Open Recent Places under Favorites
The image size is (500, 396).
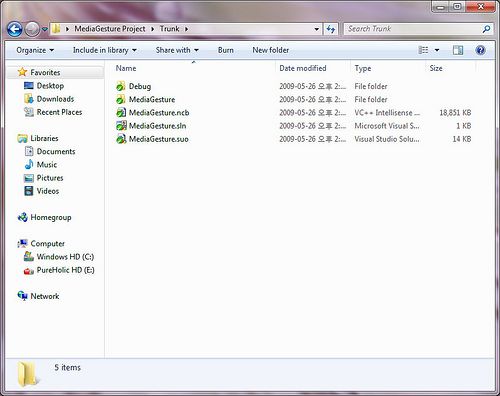(x=59, y=112)
